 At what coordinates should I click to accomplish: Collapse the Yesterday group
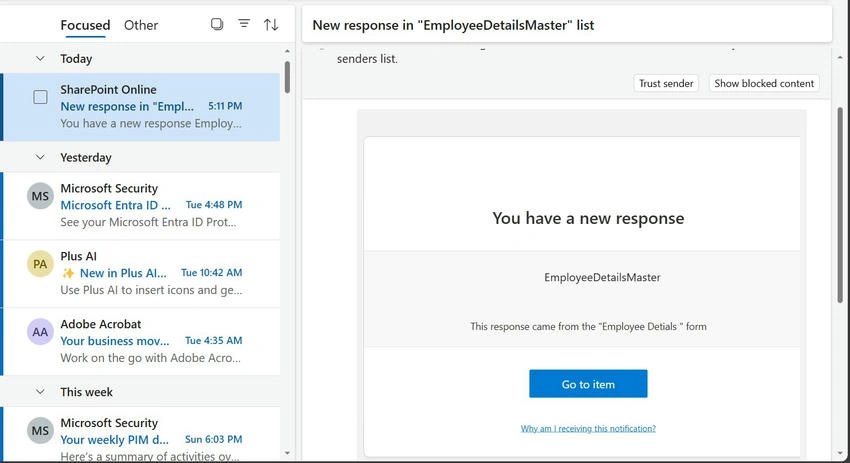40,157
